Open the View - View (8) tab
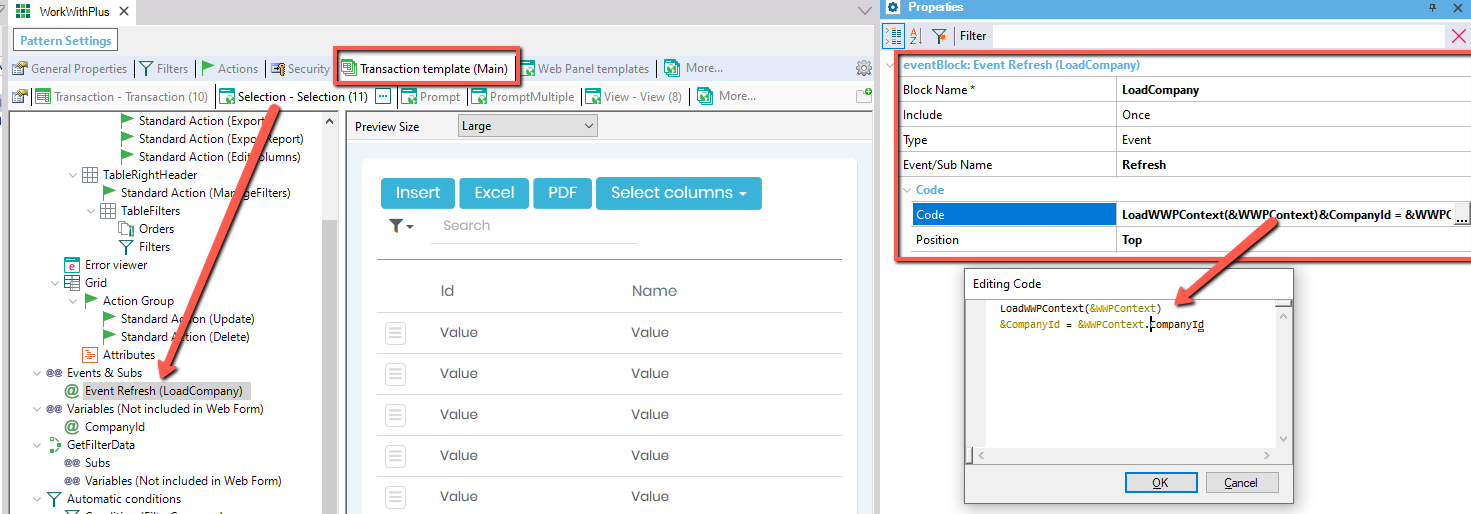Screen dimensions: 1471x514 click(x=633, y=97)
